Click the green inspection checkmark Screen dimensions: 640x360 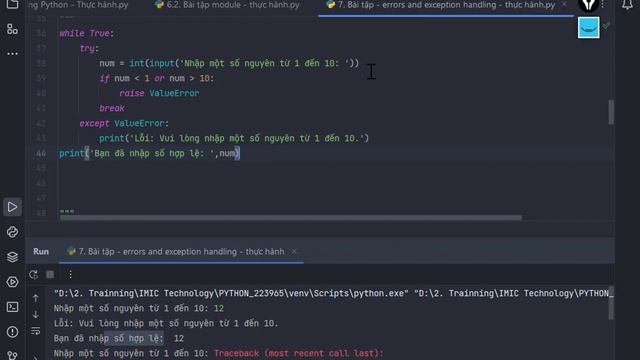606,25
